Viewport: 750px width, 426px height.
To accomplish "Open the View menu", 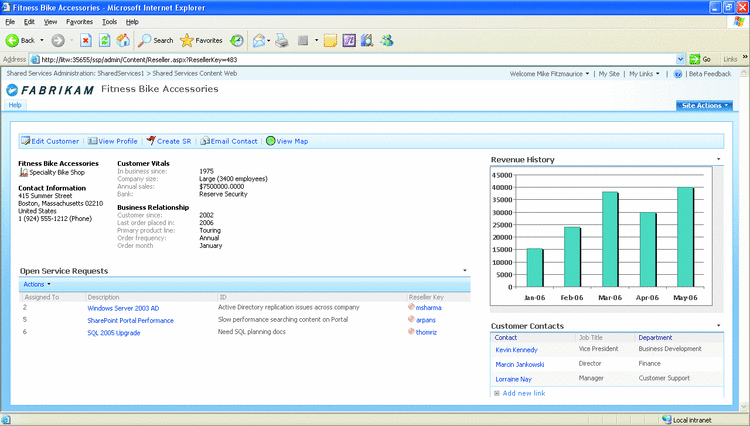I will (50, 22).
